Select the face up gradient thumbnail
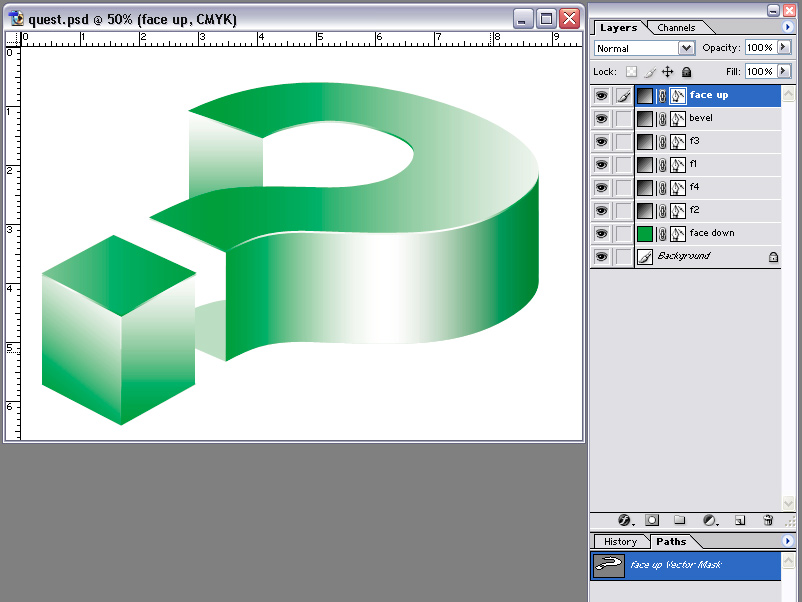802x602 pixels. [644, 96]
